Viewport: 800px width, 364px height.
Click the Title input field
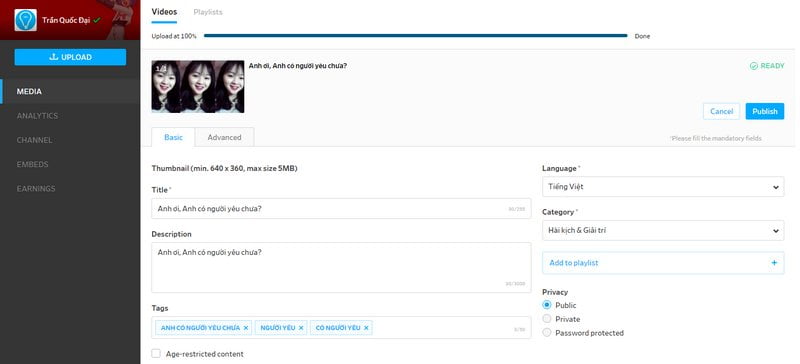341,208
